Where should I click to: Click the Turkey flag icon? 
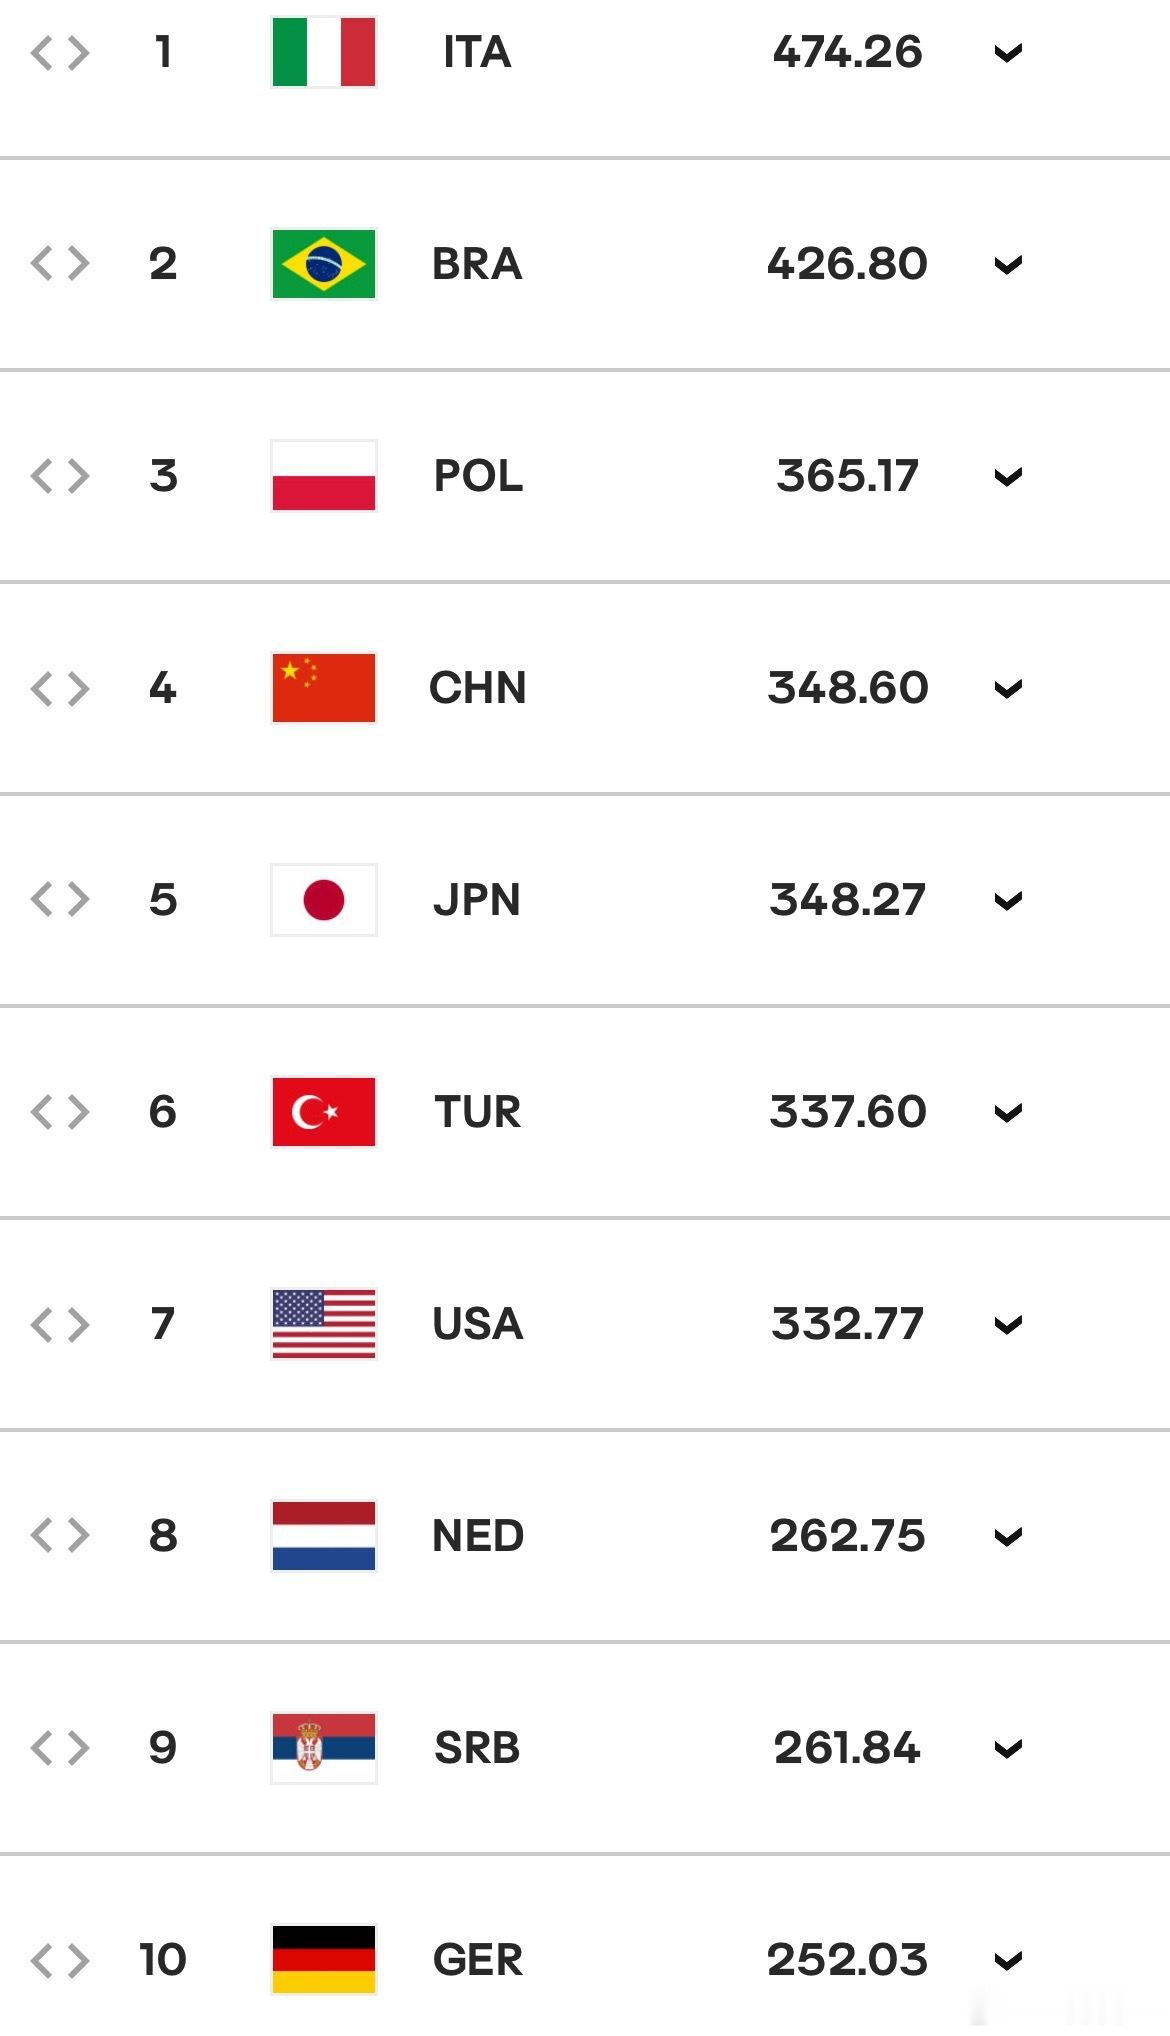tap(324, 1112)
